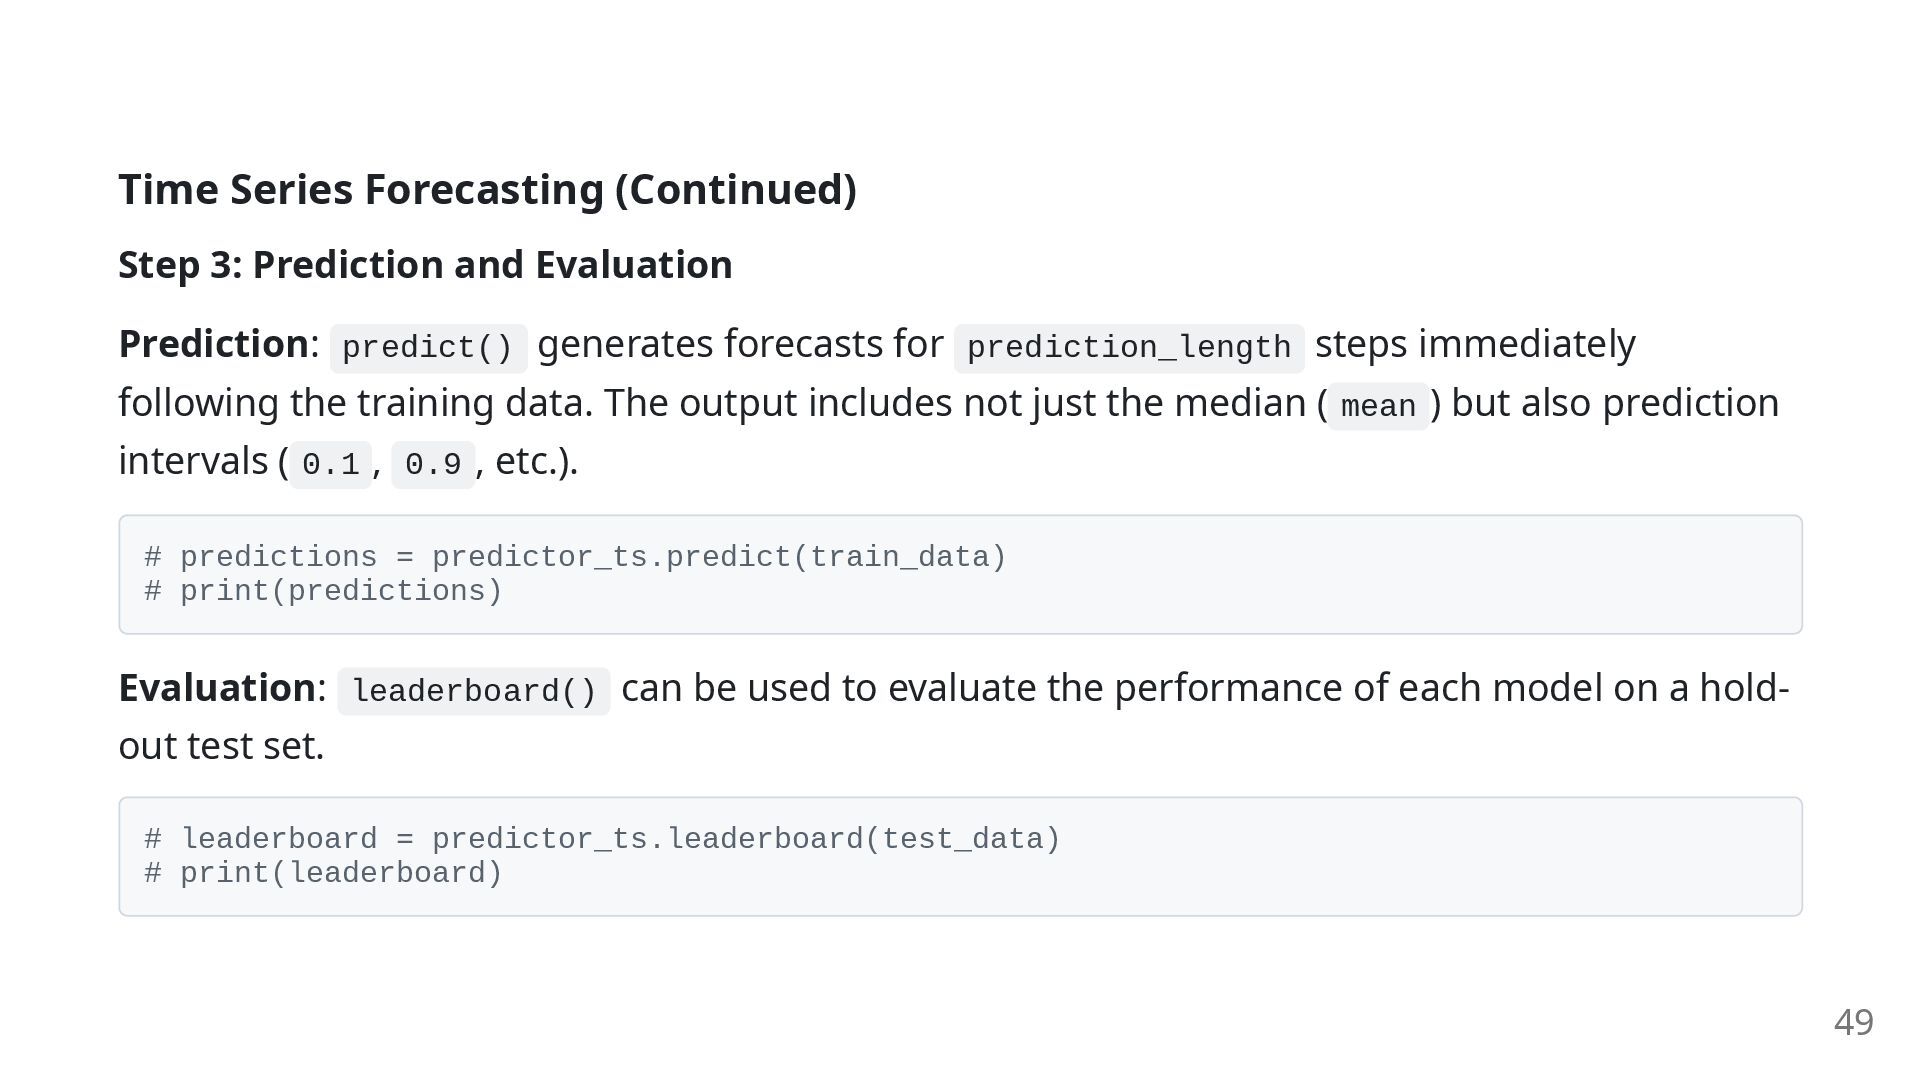This screenshot has height=1080, width=1920.
Task: Click the phrase 'out test set.'
Action: [221, 746]
